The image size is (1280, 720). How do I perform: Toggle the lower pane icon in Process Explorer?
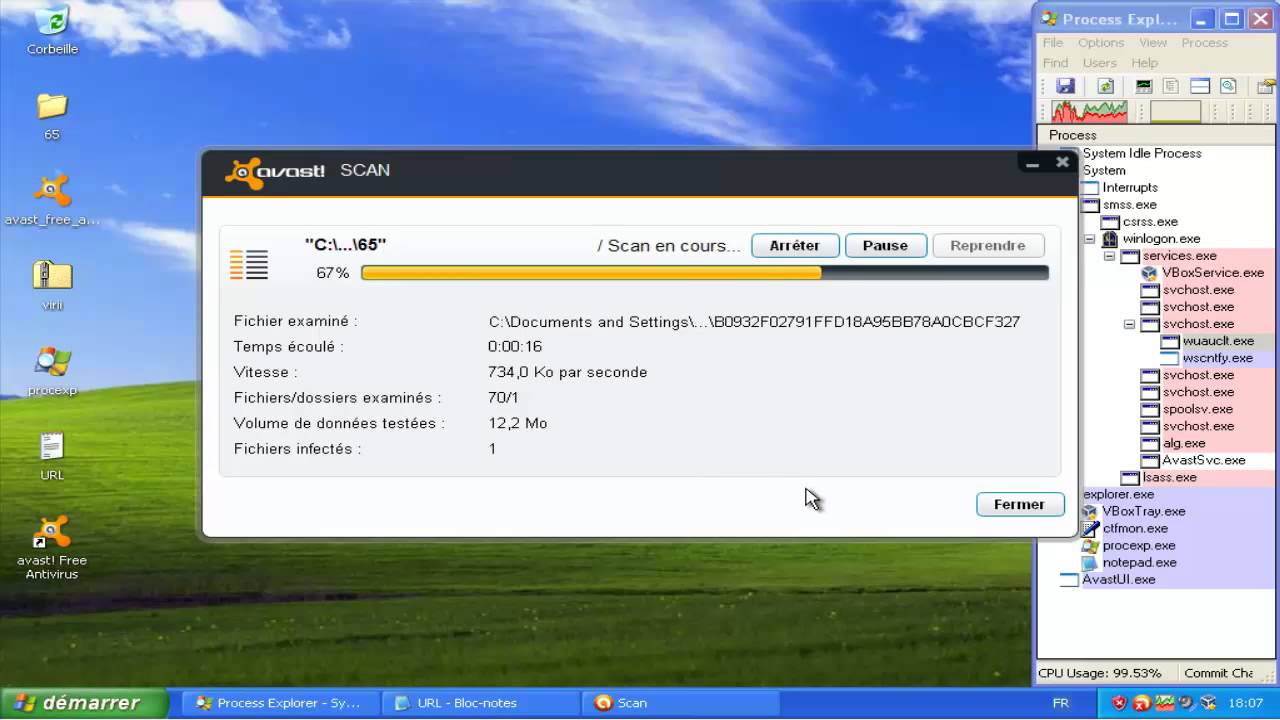pos(1200,87)
